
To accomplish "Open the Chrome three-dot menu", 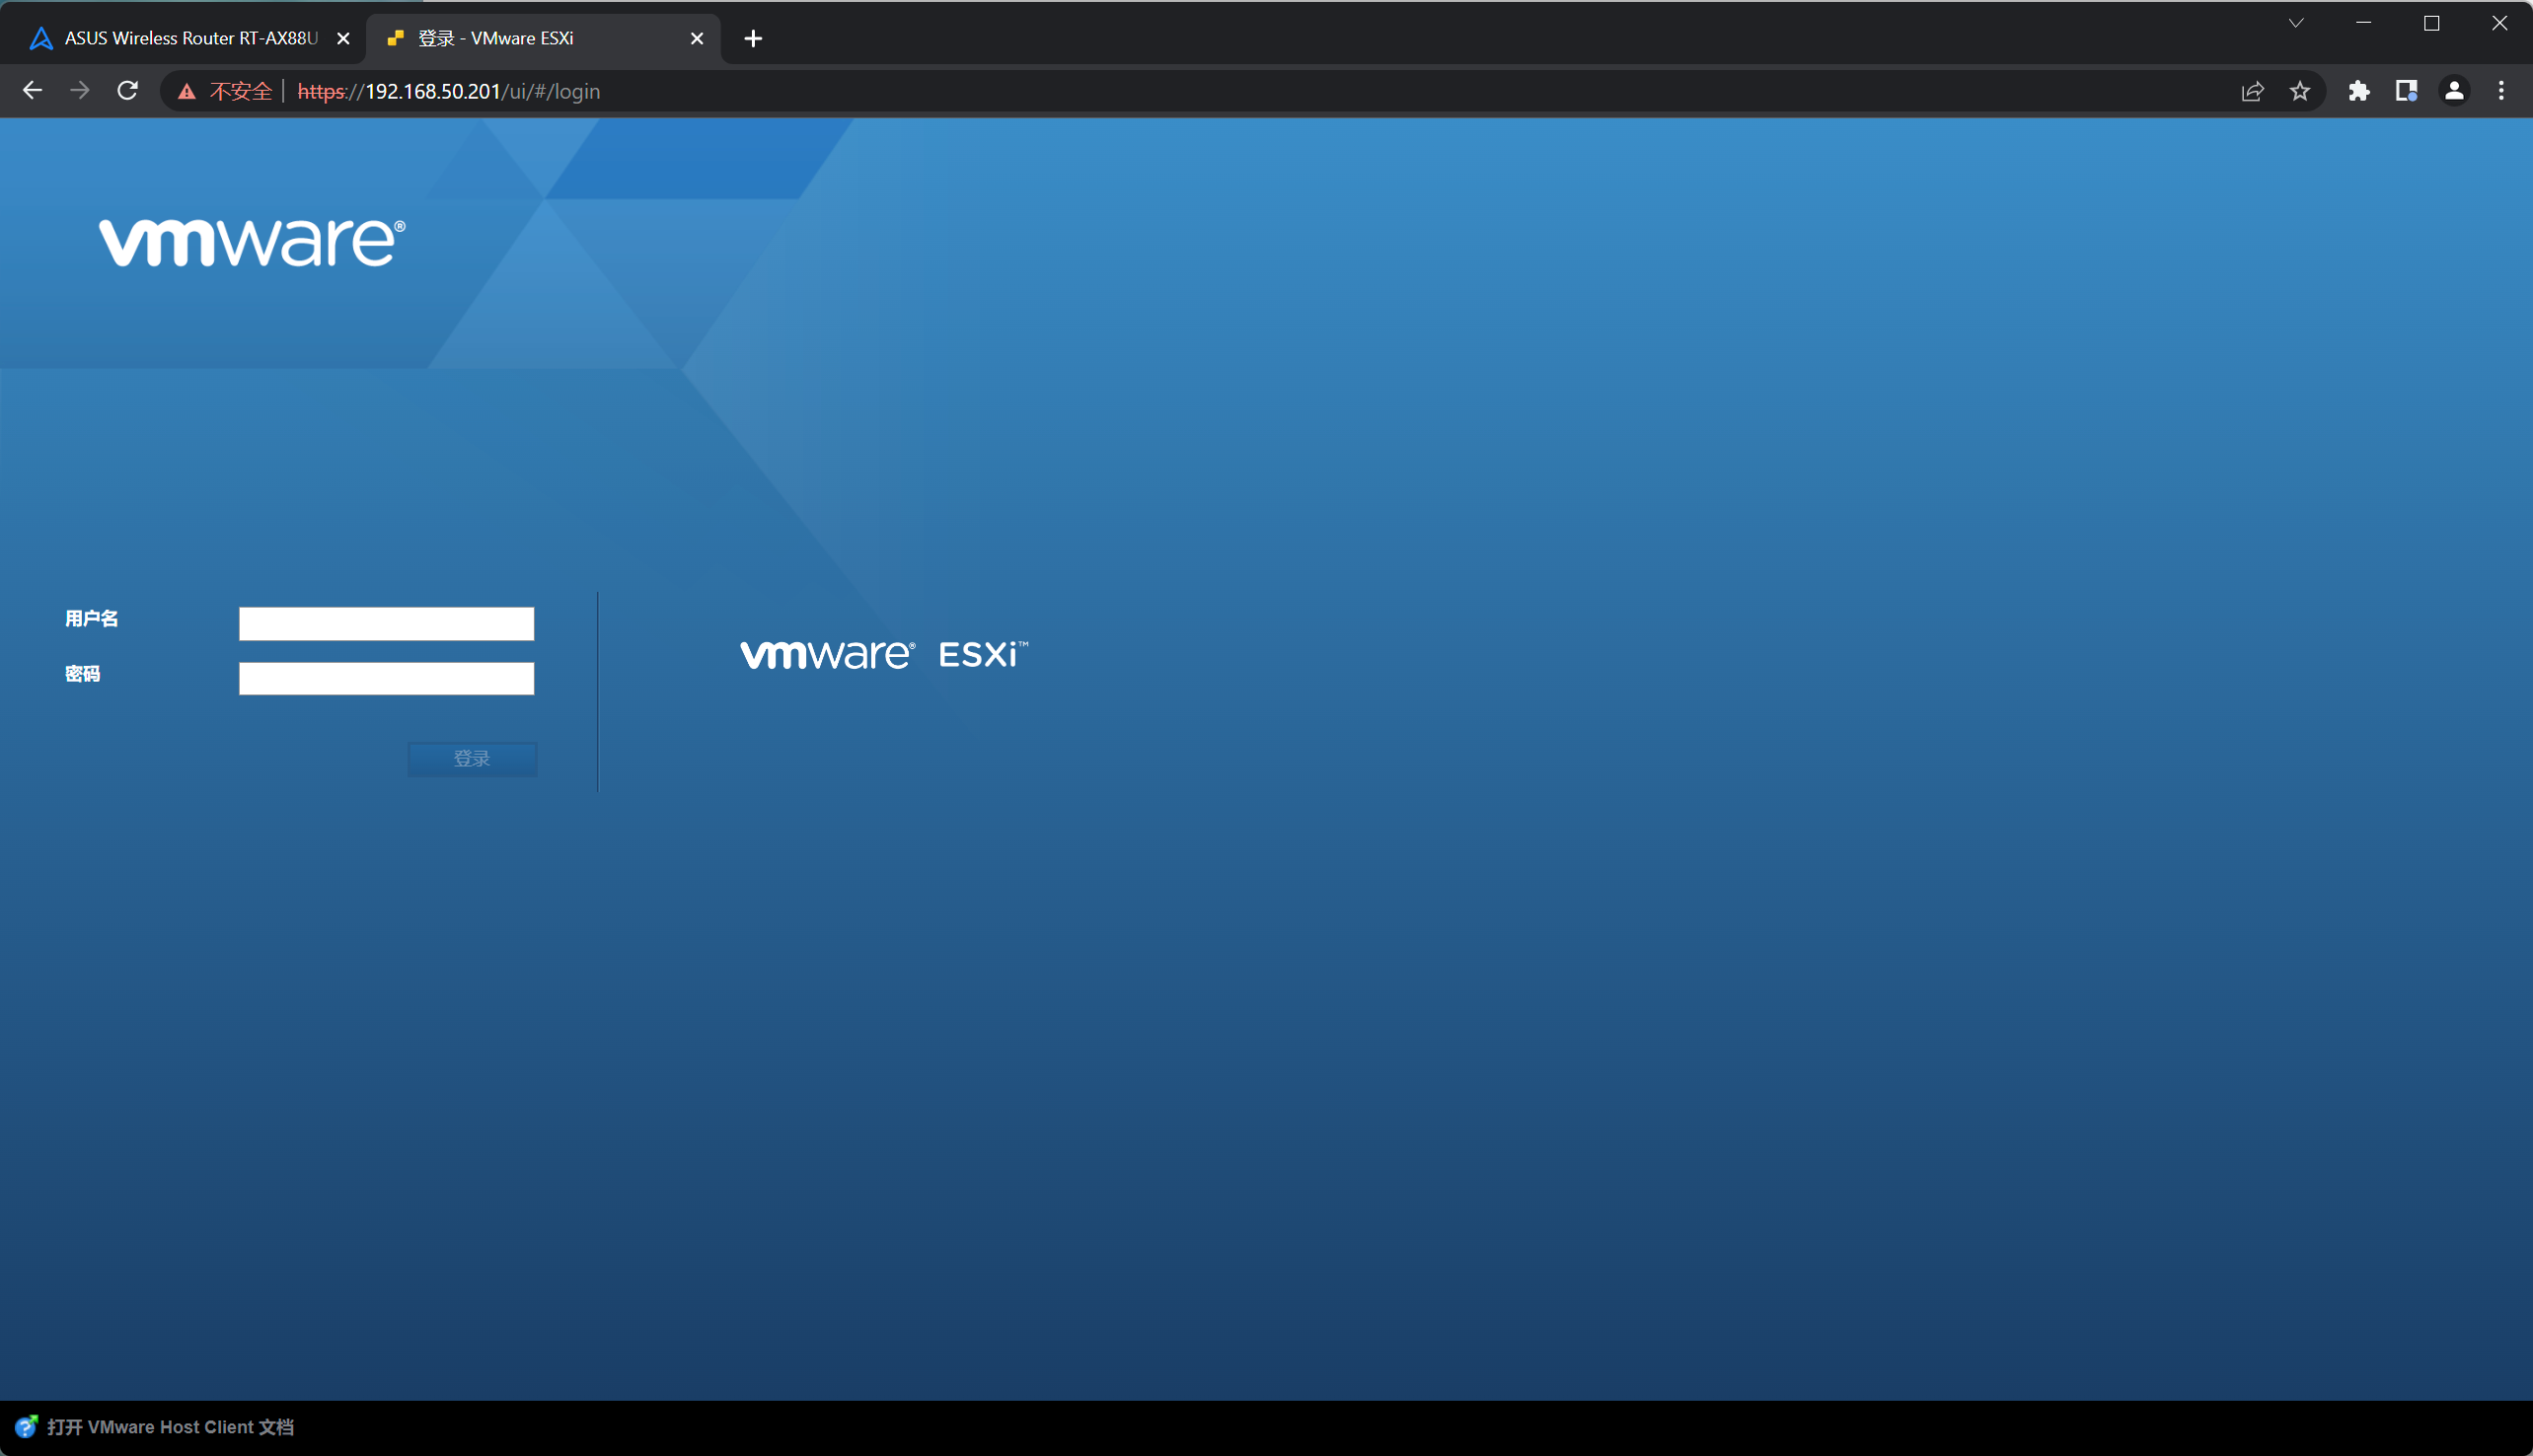I will click(x=2501, y=91).
